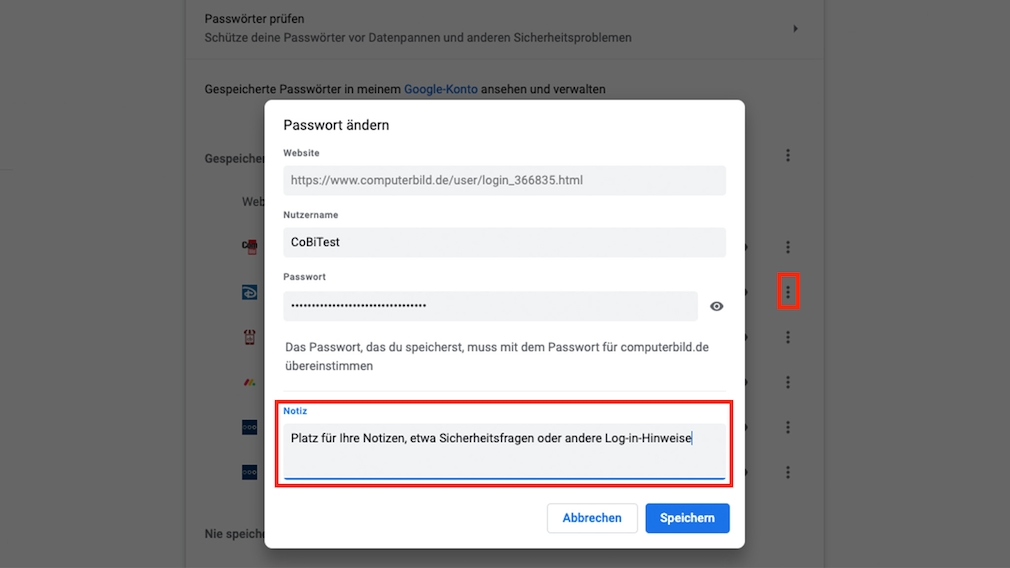Open three-dot menu for the last password row
1010x568 pixels.
[788, 472]
